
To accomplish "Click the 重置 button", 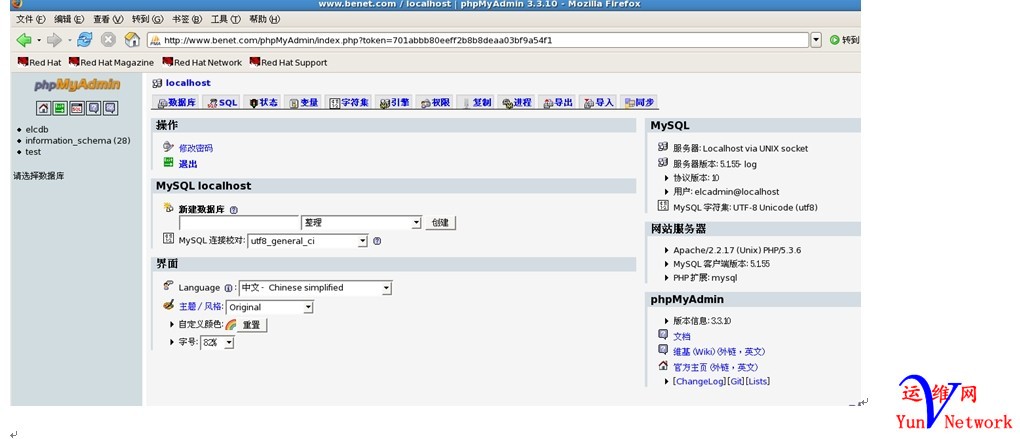I will pos(252,325).
